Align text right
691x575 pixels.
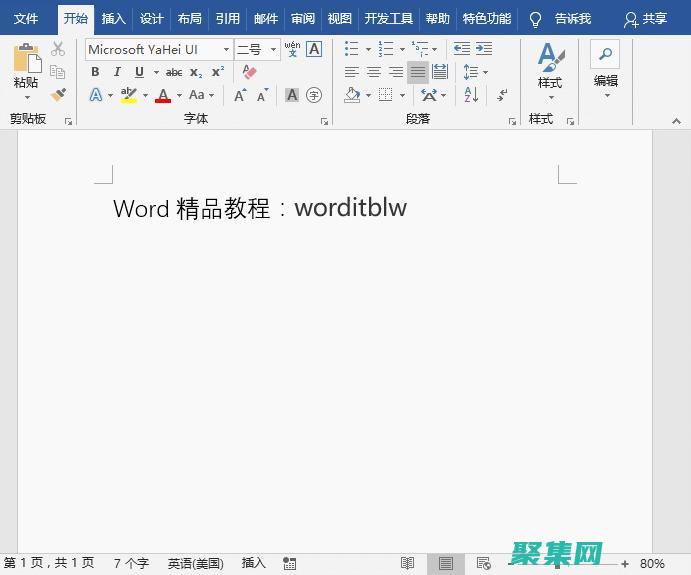point(396,72)
